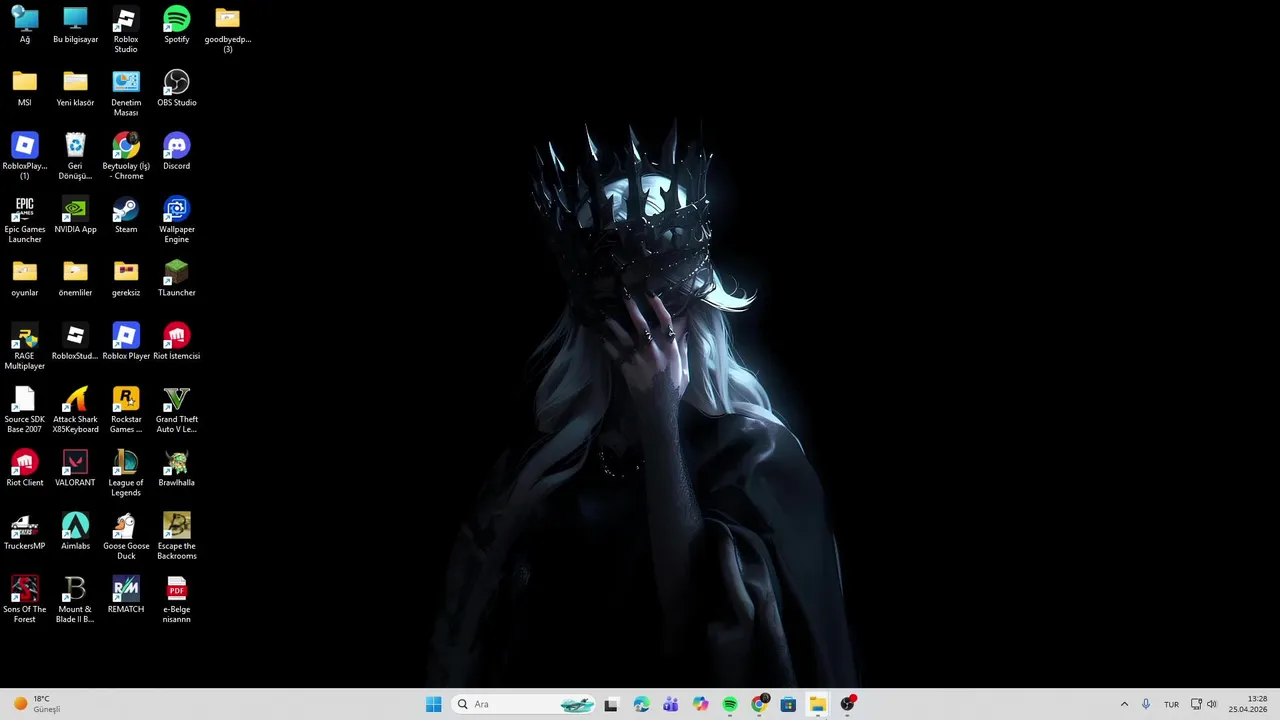Screen dimensions: 1280x720
Task: Select the League of Legends icon
Action: (x=126, y=473)
